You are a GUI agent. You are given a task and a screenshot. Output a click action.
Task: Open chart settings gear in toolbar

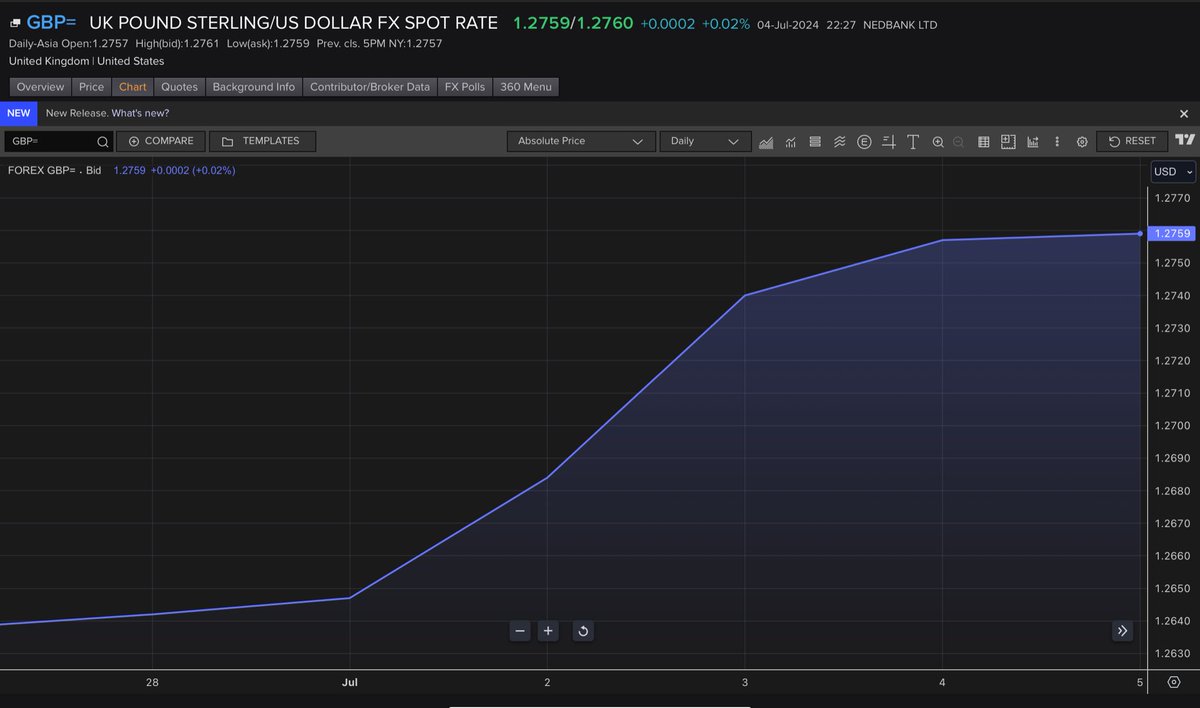[x=1082, y=142]
